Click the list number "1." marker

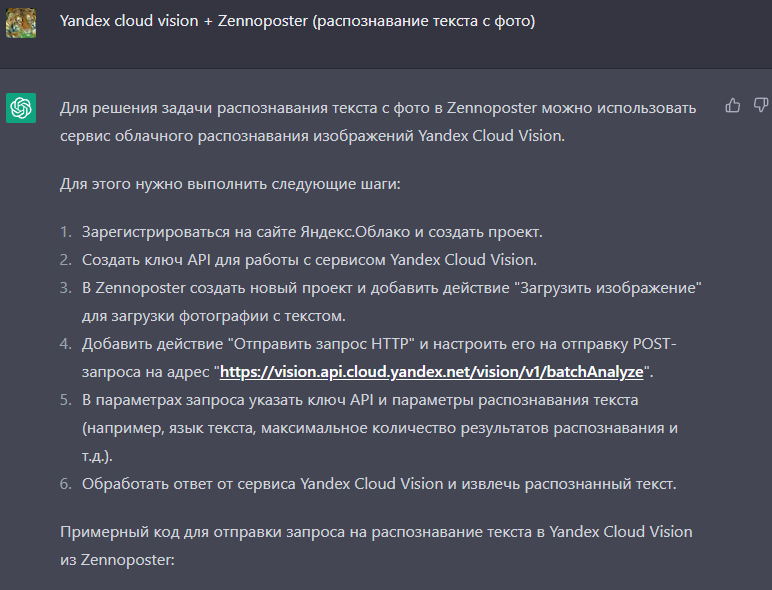pyautogui.click(x=65, y=232)
